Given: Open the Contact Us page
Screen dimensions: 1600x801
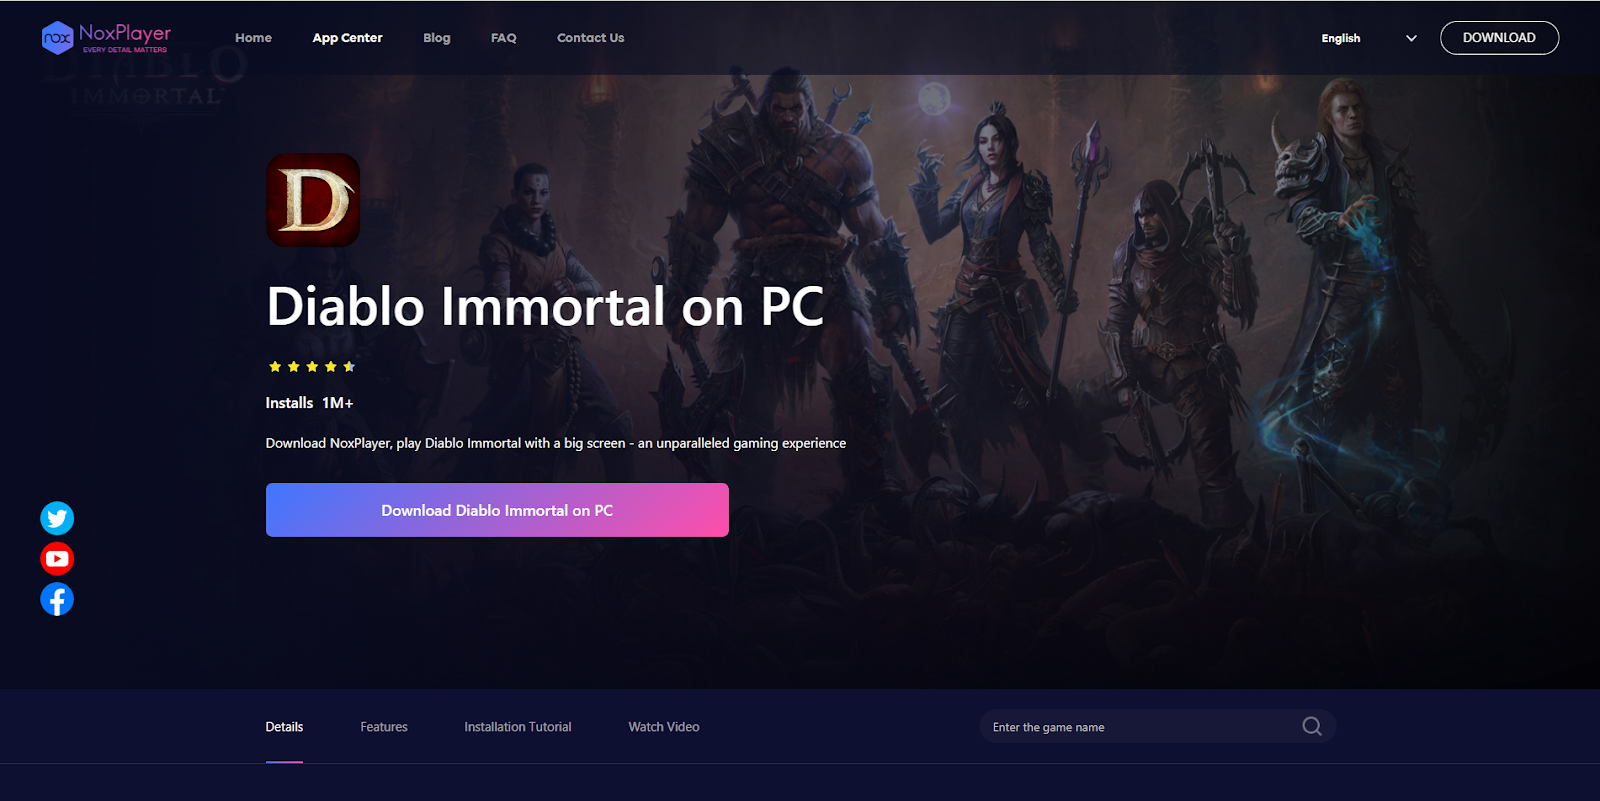Looking at the screenshot, I should click(x=590, y=38).
